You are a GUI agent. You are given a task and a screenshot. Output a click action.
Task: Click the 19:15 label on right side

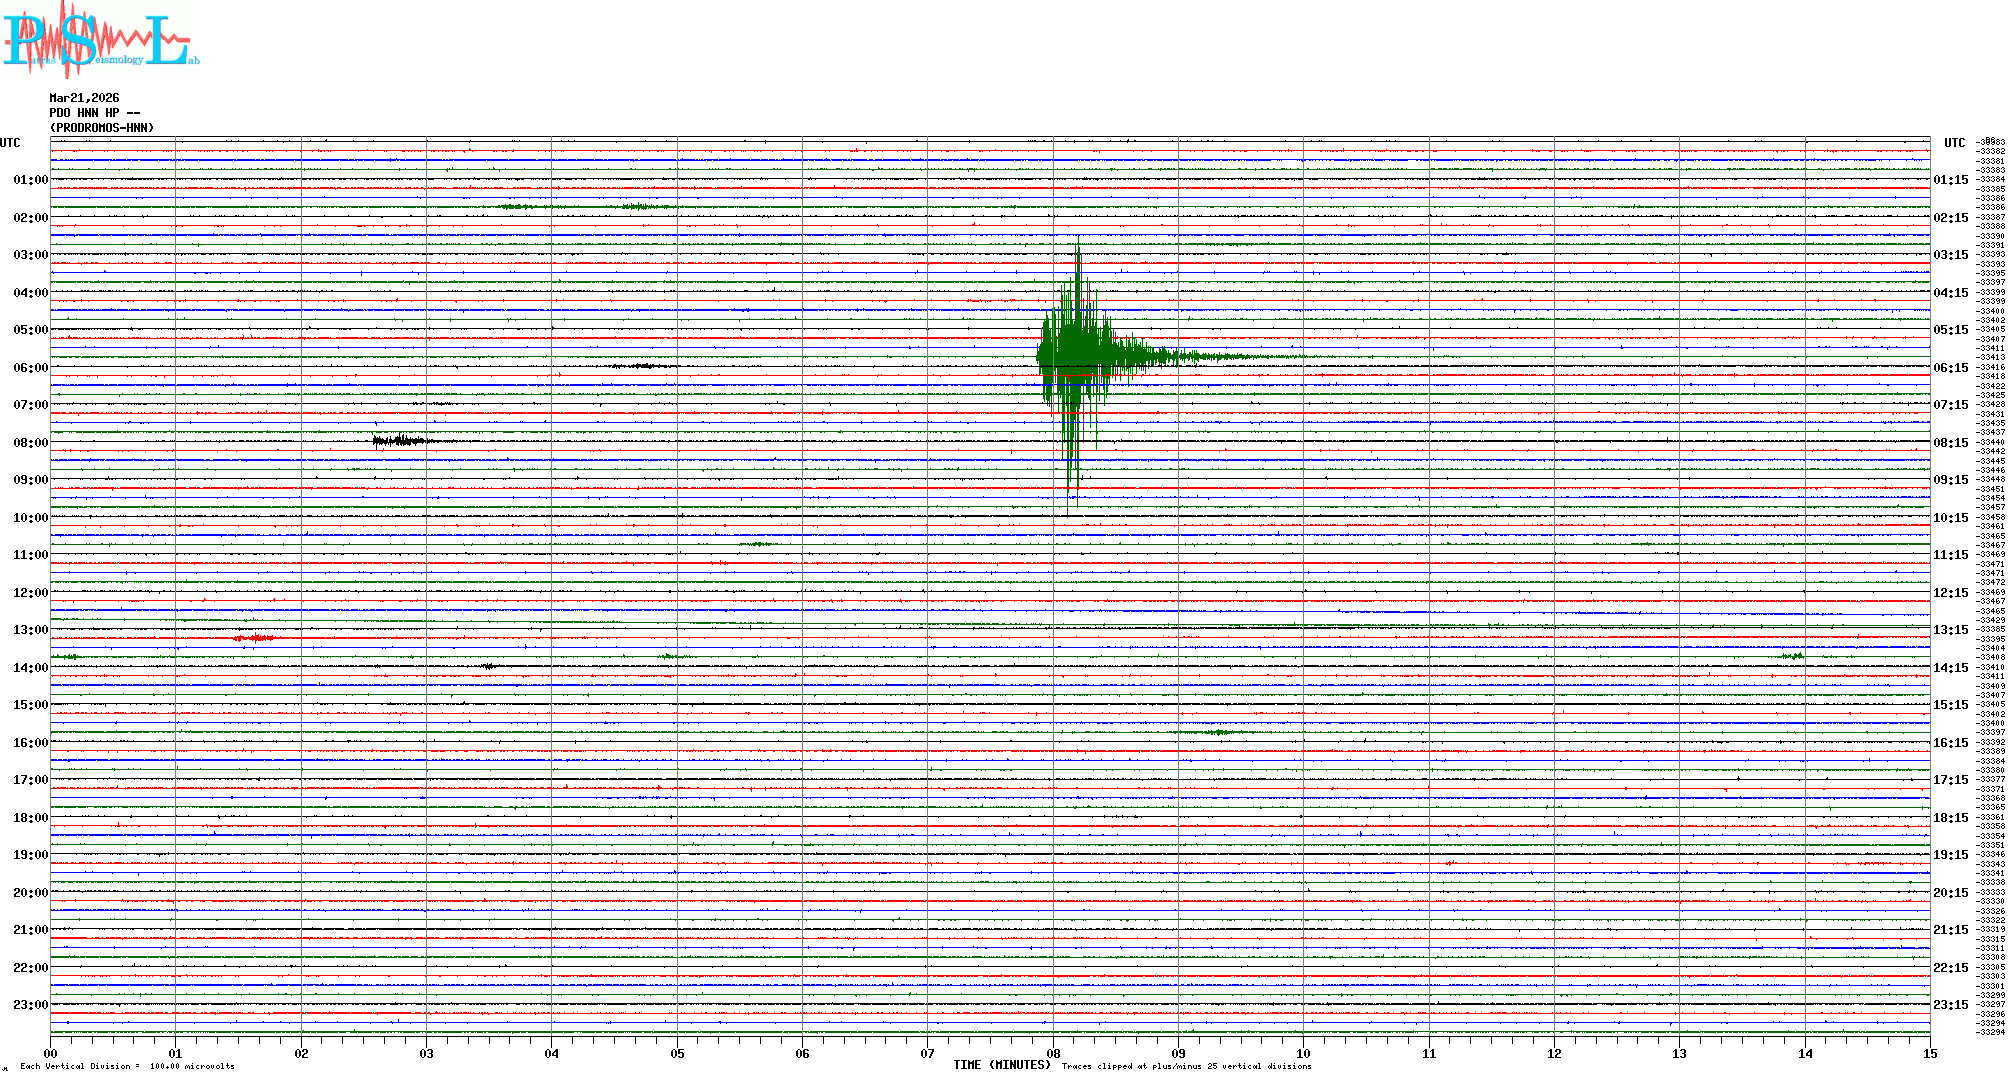(1950, 855)
